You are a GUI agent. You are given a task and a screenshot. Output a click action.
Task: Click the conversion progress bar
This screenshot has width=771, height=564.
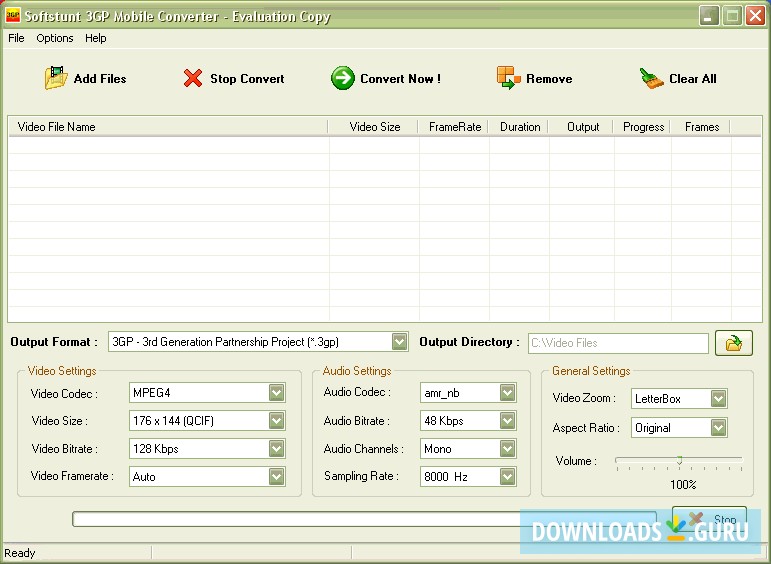364,519
